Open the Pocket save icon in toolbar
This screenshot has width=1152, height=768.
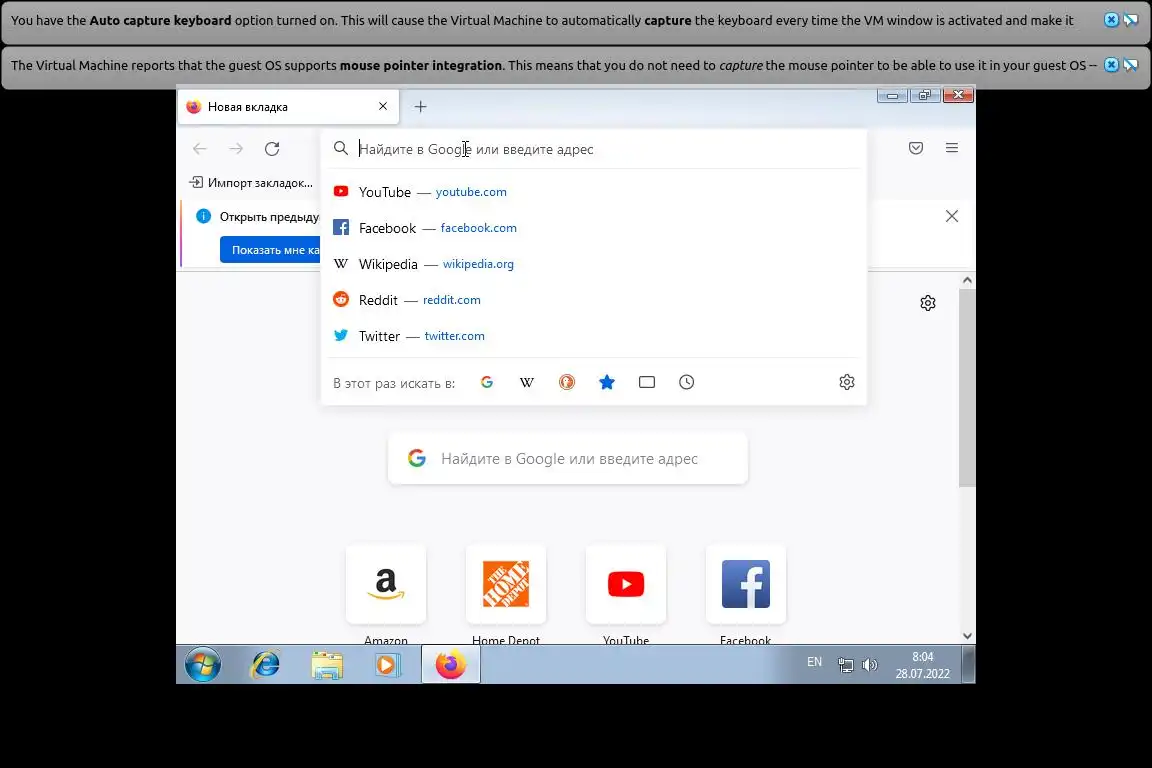click(915, 148)
